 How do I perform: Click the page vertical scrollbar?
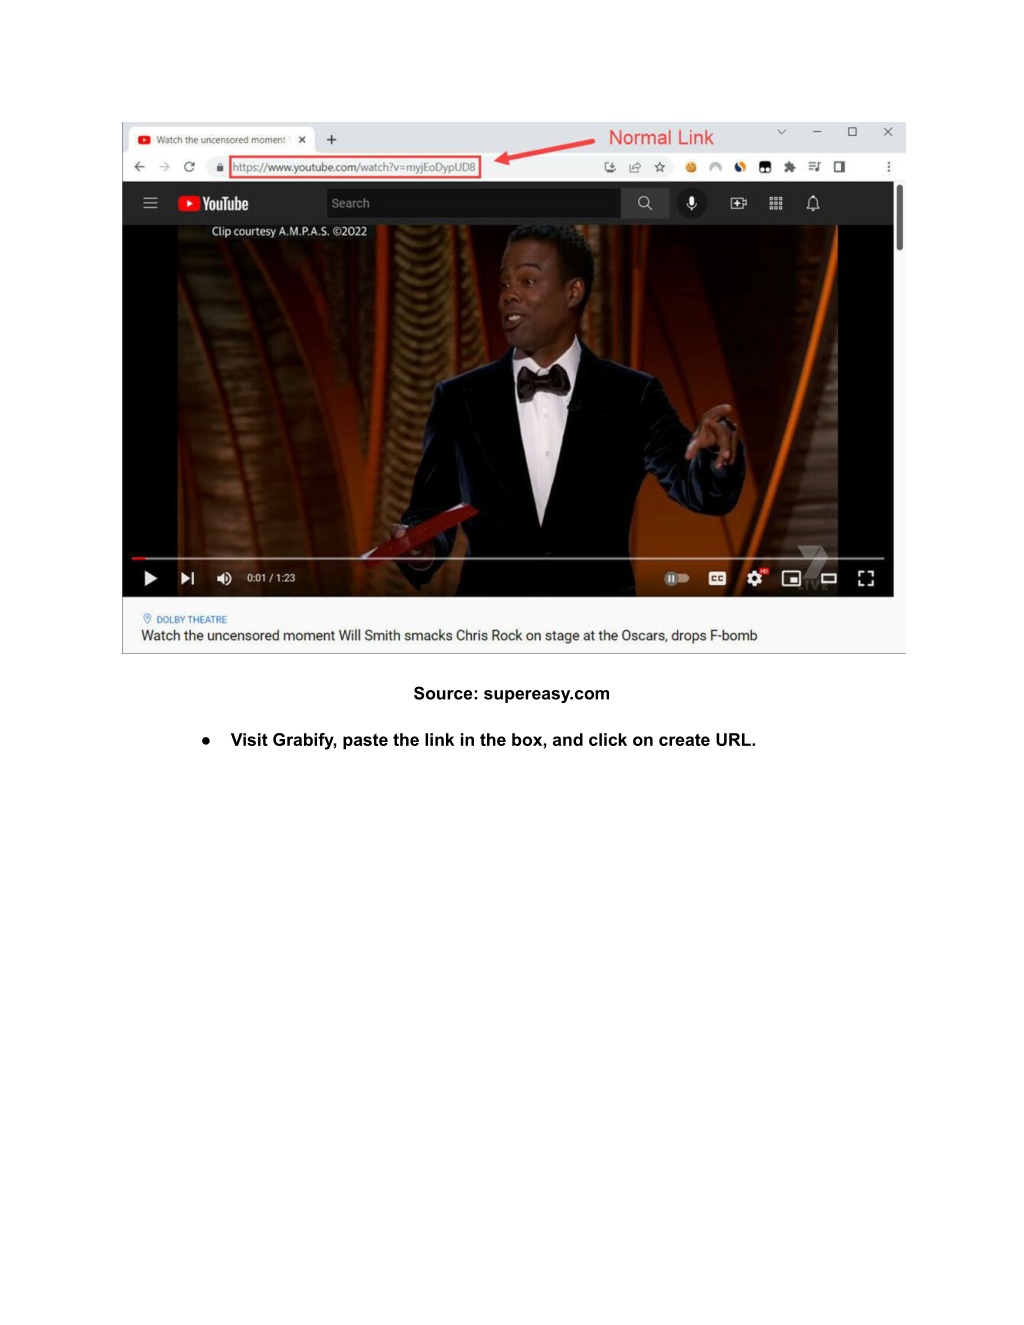pyautogui.click(x=900, y=217)
